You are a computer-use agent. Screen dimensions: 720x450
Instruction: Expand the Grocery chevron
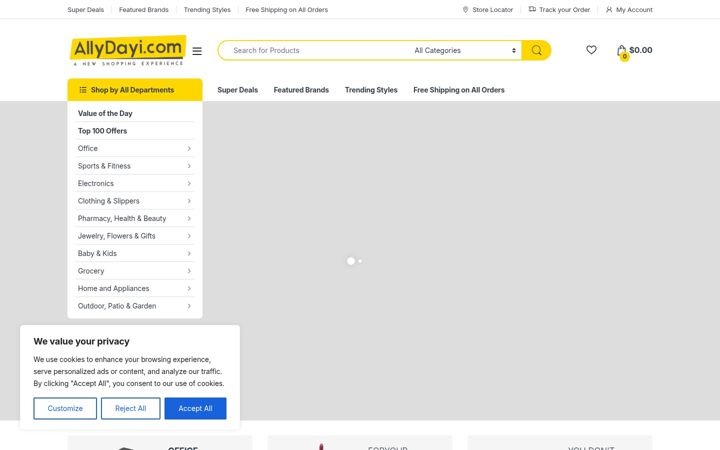coord(189,271)
